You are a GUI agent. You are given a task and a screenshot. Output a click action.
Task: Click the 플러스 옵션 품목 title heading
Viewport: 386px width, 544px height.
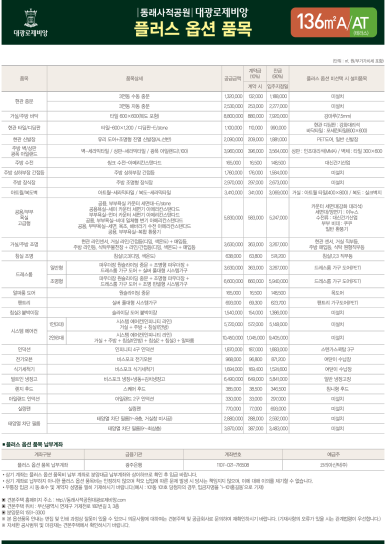[193, 29]
